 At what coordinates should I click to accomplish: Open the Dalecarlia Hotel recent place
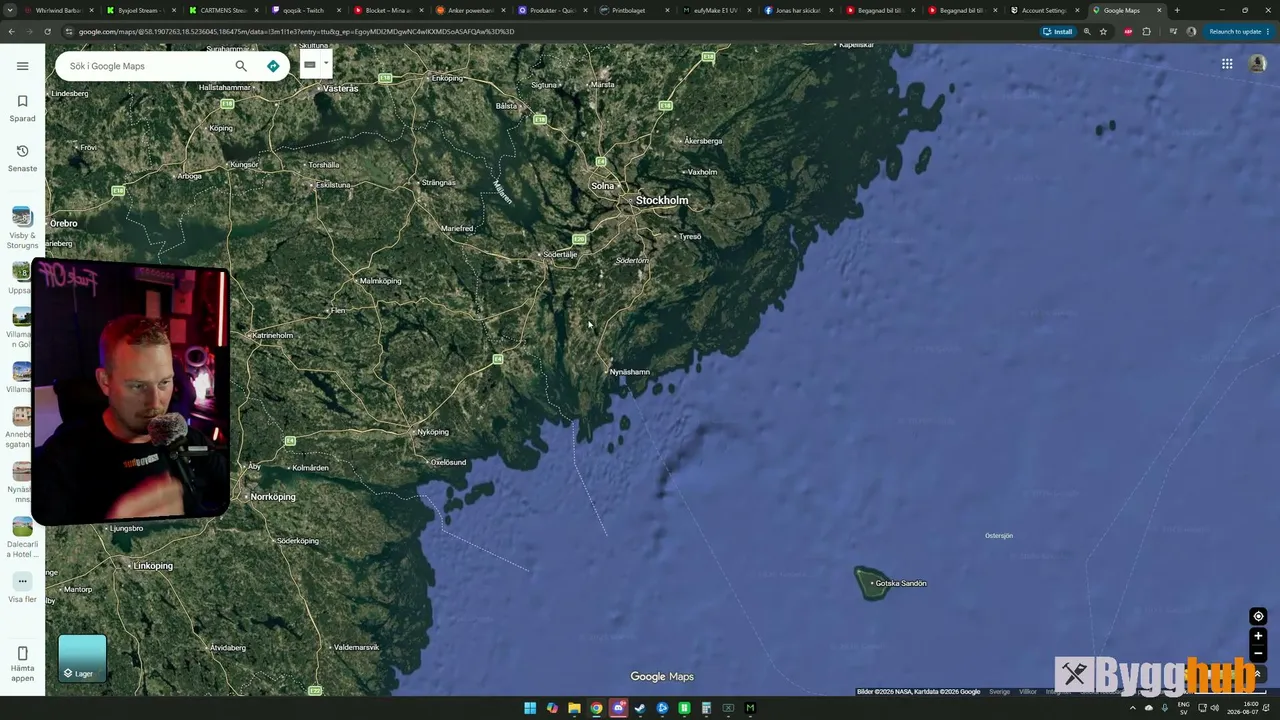pos(22,538)
